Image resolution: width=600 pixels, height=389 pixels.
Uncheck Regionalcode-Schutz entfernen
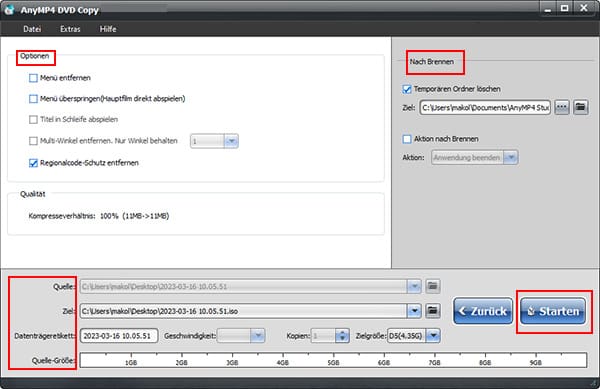coord(33,163)
